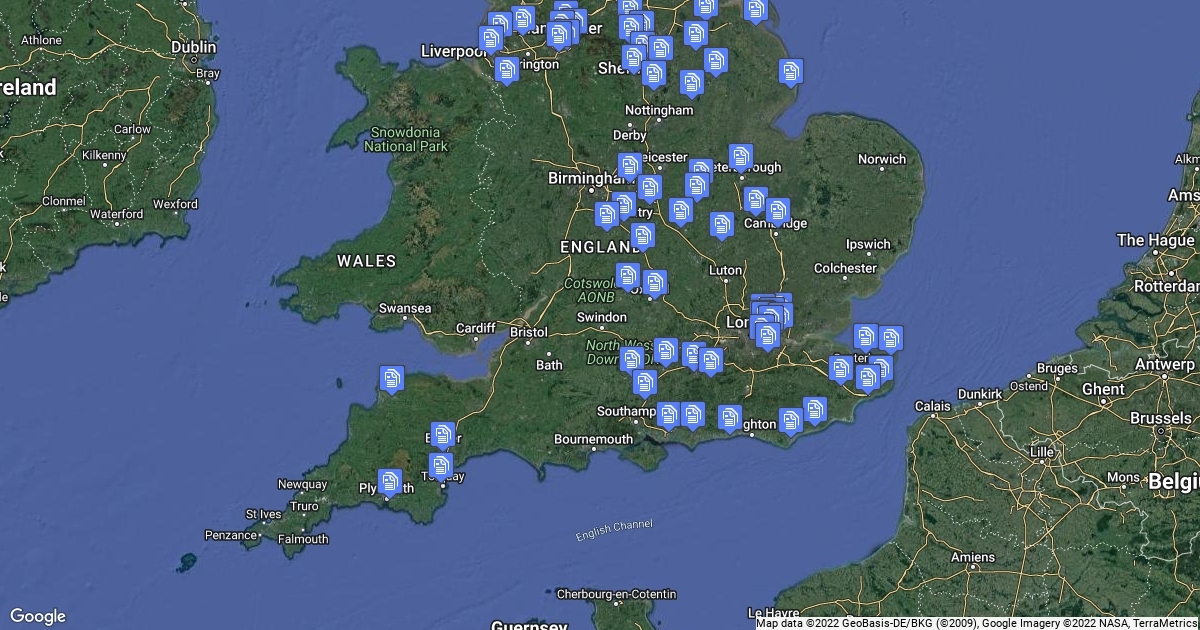The height and width of the screenshot is (630, 1200).
Task: Open the marker directly north of Luton
Action: pos(721,224)
